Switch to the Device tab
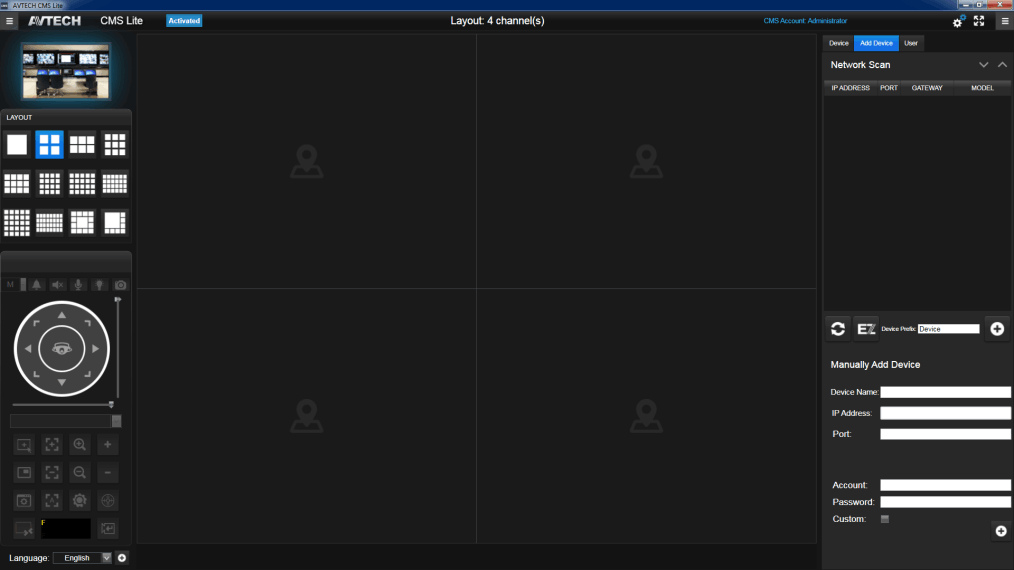 click(x=838, y=43)
